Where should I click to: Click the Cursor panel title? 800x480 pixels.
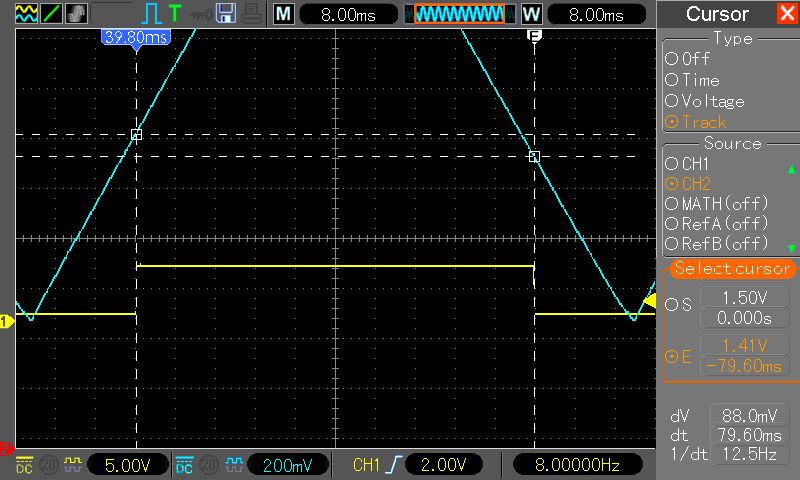click(x=717, y=14)
